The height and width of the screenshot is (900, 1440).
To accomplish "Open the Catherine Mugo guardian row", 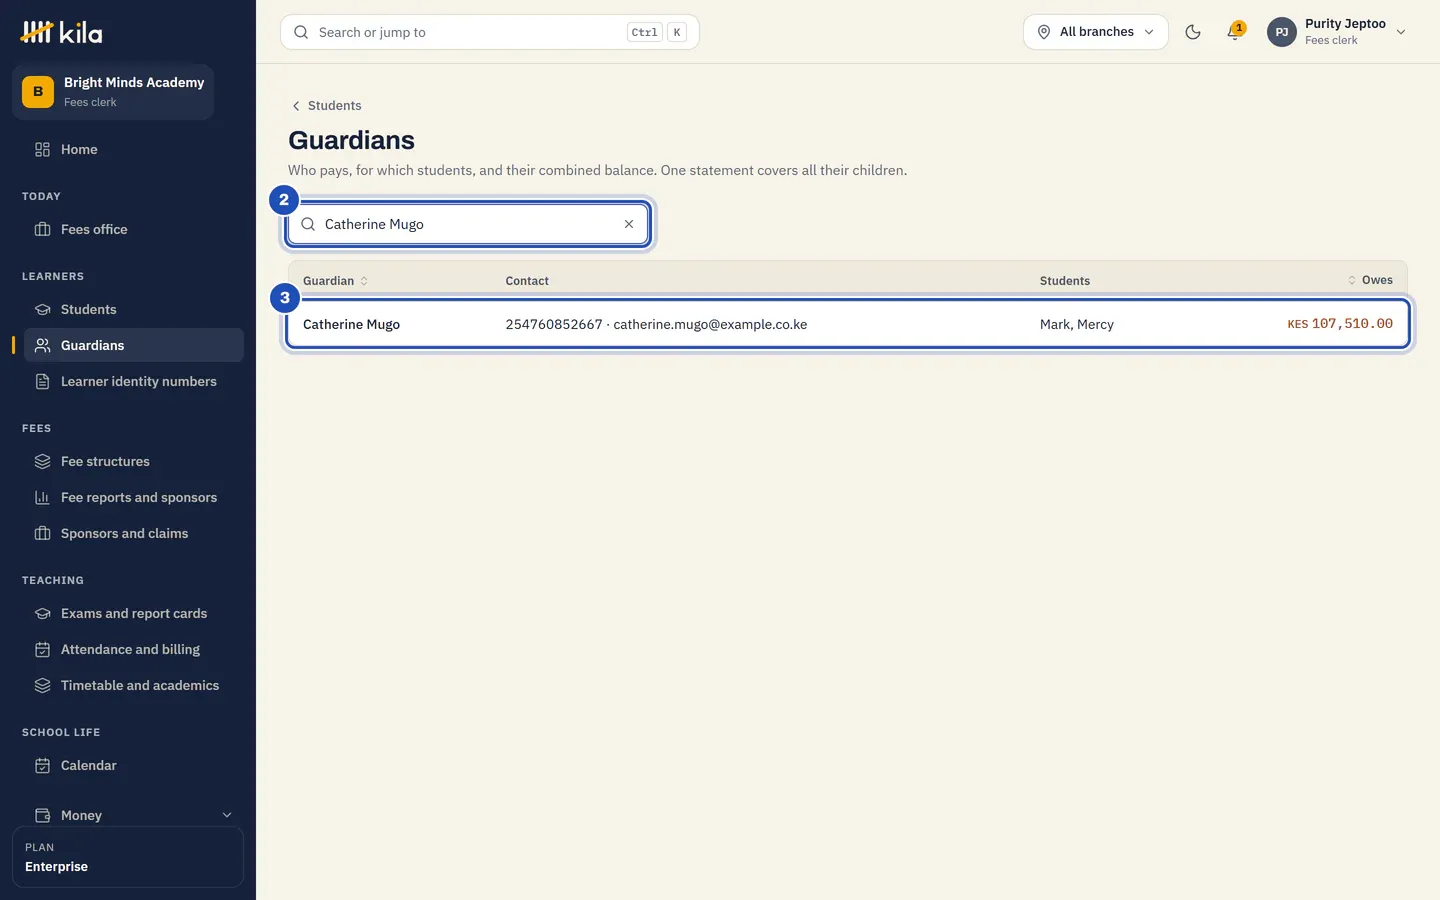I will coord(848,324).
